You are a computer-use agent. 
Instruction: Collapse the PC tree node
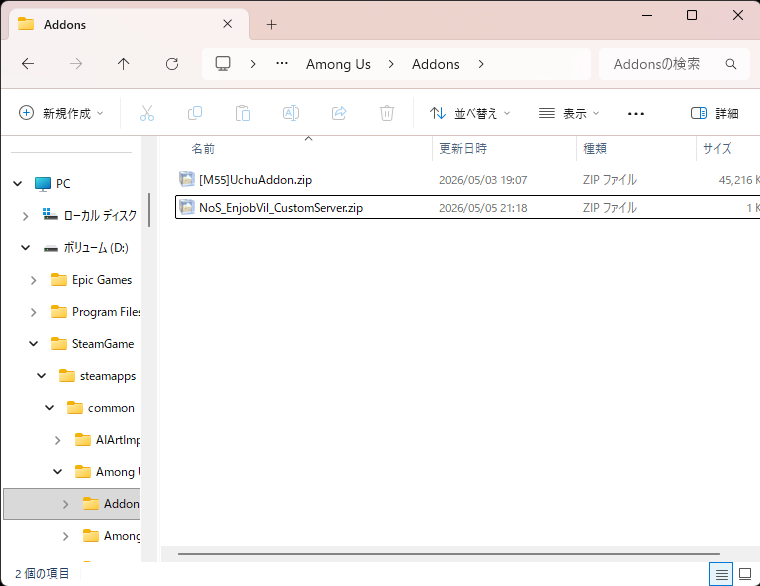[x=17, y=184]
